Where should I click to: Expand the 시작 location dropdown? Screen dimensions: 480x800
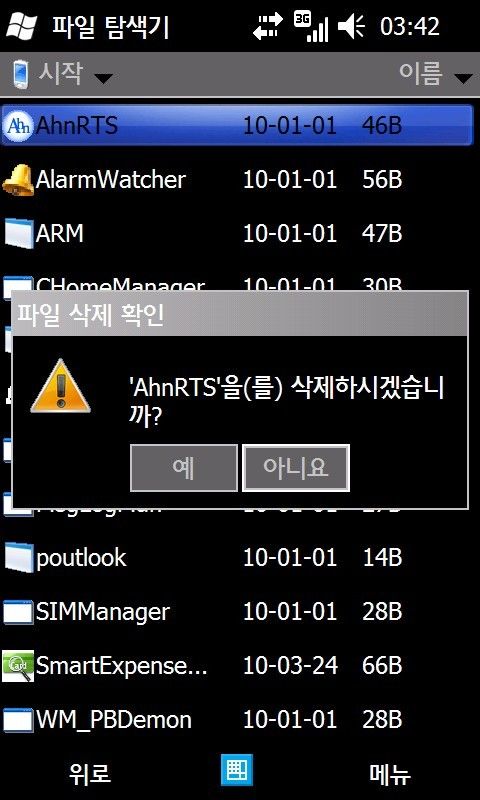click(61, 74)
